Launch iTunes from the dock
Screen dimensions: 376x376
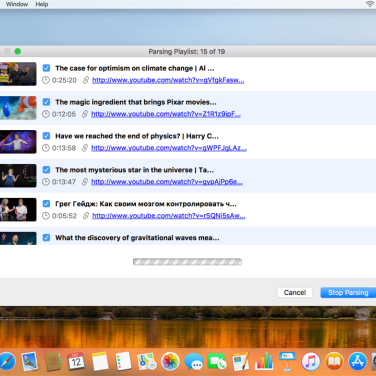[310, 362]
